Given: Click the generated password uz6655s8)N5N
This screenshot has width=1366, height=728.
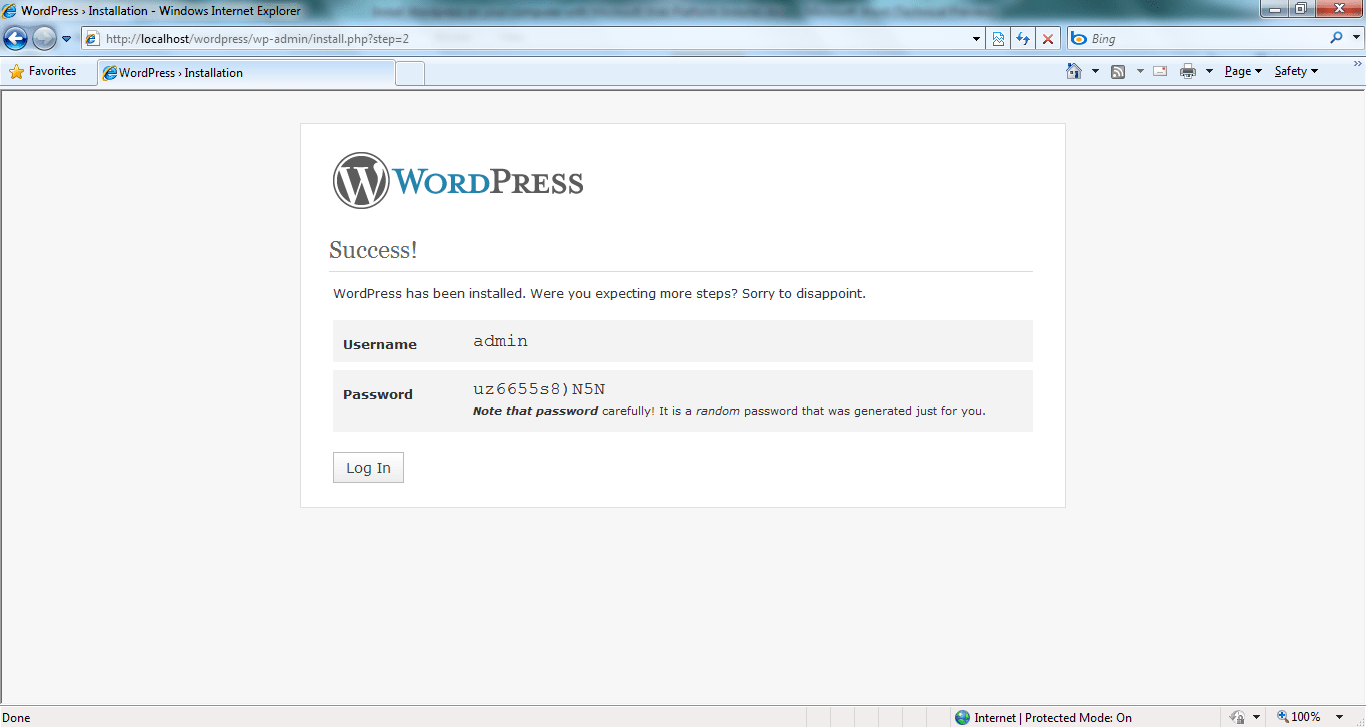Looking at the screenshot, I should tap(539, 389).
